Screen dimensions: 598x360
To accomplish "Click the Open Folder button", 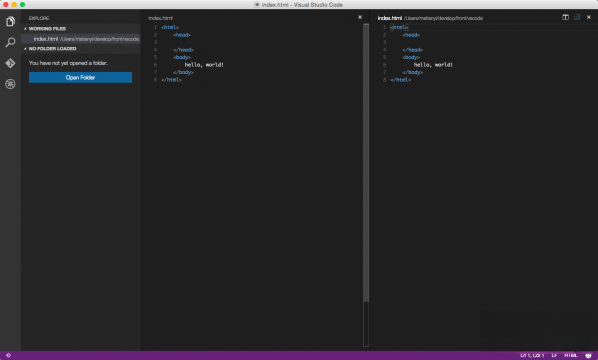I will coord(80,77).
